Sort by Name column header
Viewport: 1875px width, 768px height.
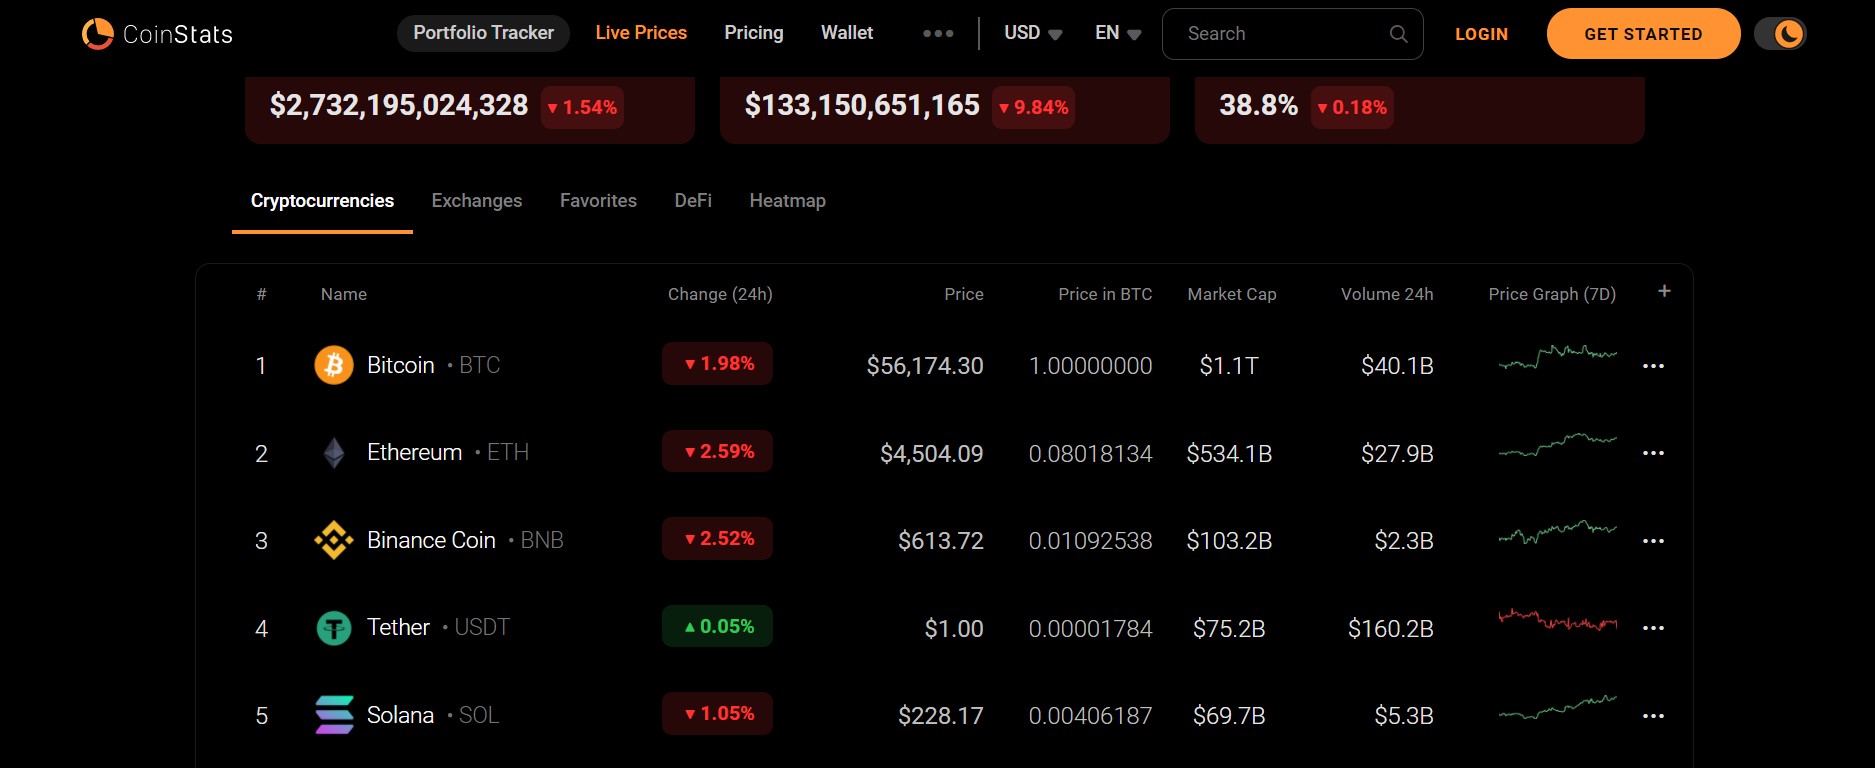[344, 294]
